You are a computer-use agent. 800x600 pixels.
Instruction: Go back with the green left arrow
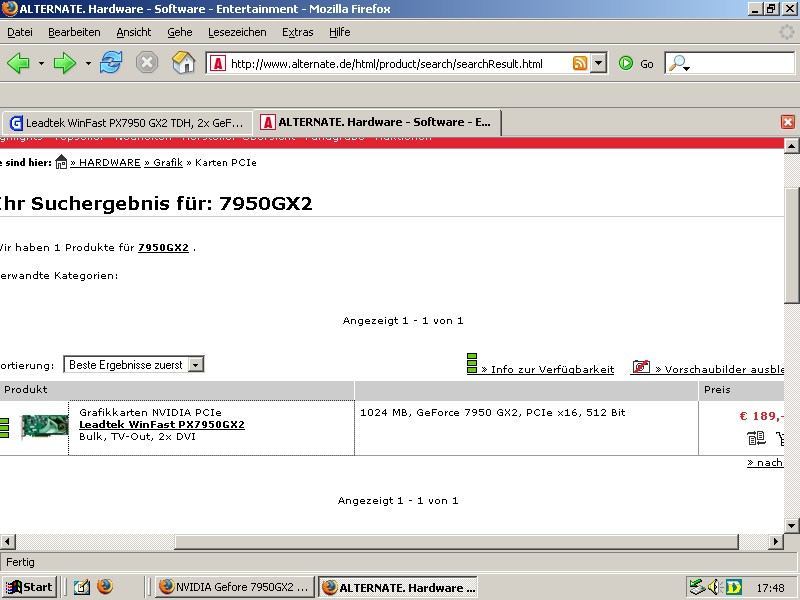(18, 63)
